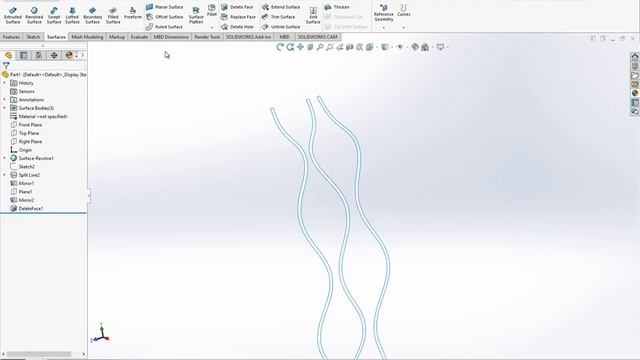Switch to the Sketch tab

33,37
